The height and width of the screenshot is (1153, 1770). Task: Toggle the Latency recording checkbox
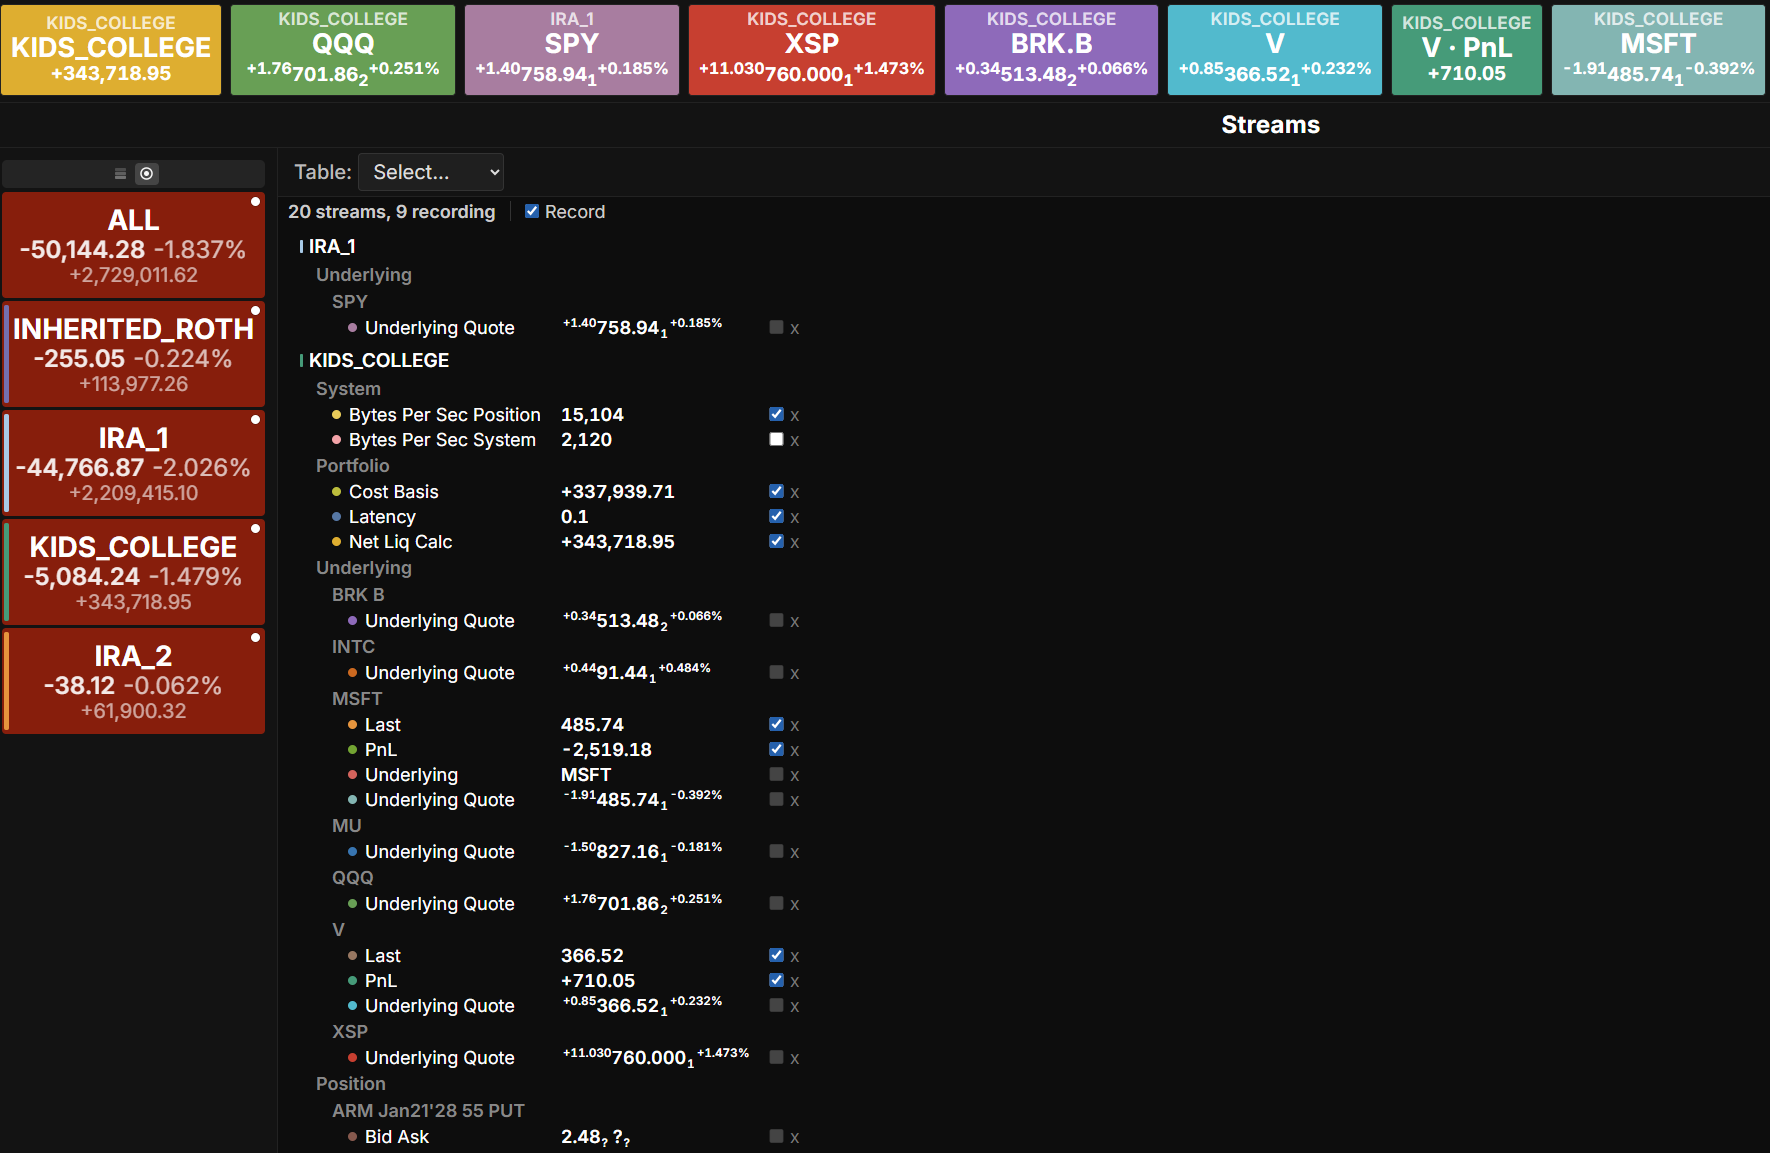776,516
